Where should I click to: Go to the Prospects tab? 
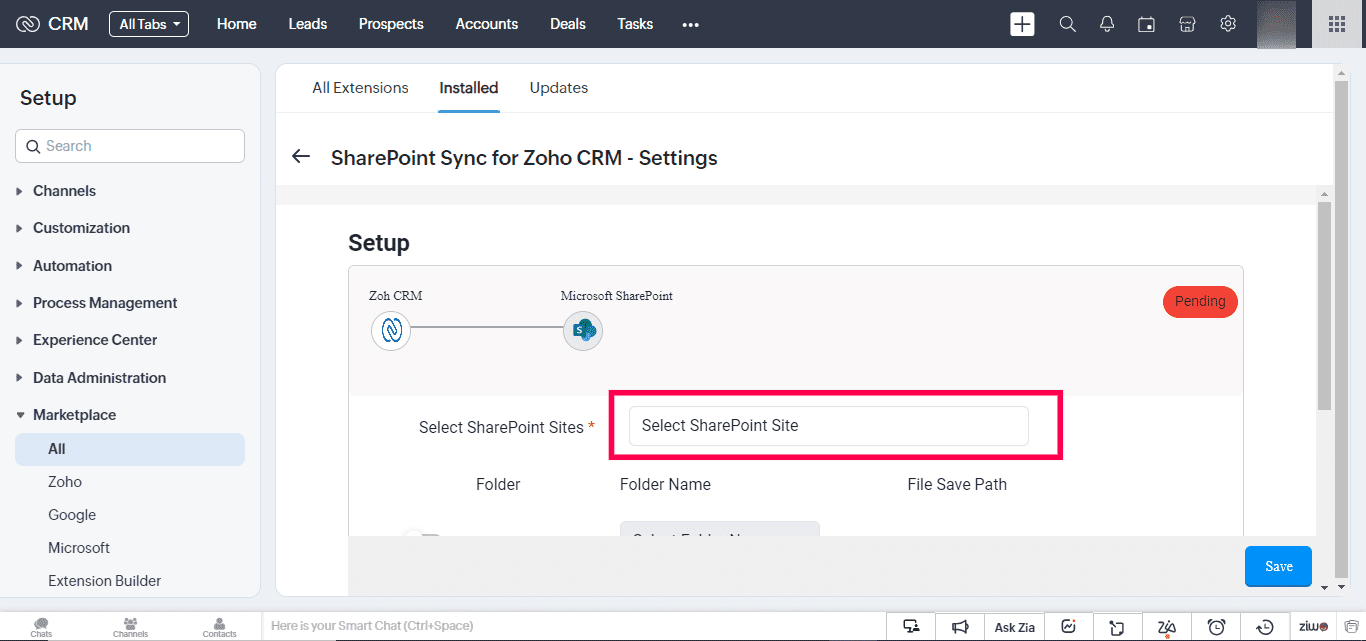click(x=391, y=24)
